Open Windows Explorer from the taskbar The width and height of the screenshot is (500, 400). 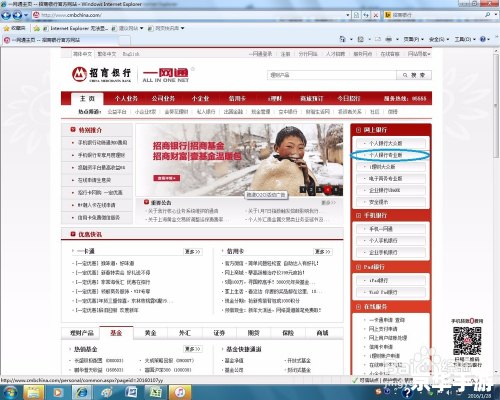pos(33,392)
